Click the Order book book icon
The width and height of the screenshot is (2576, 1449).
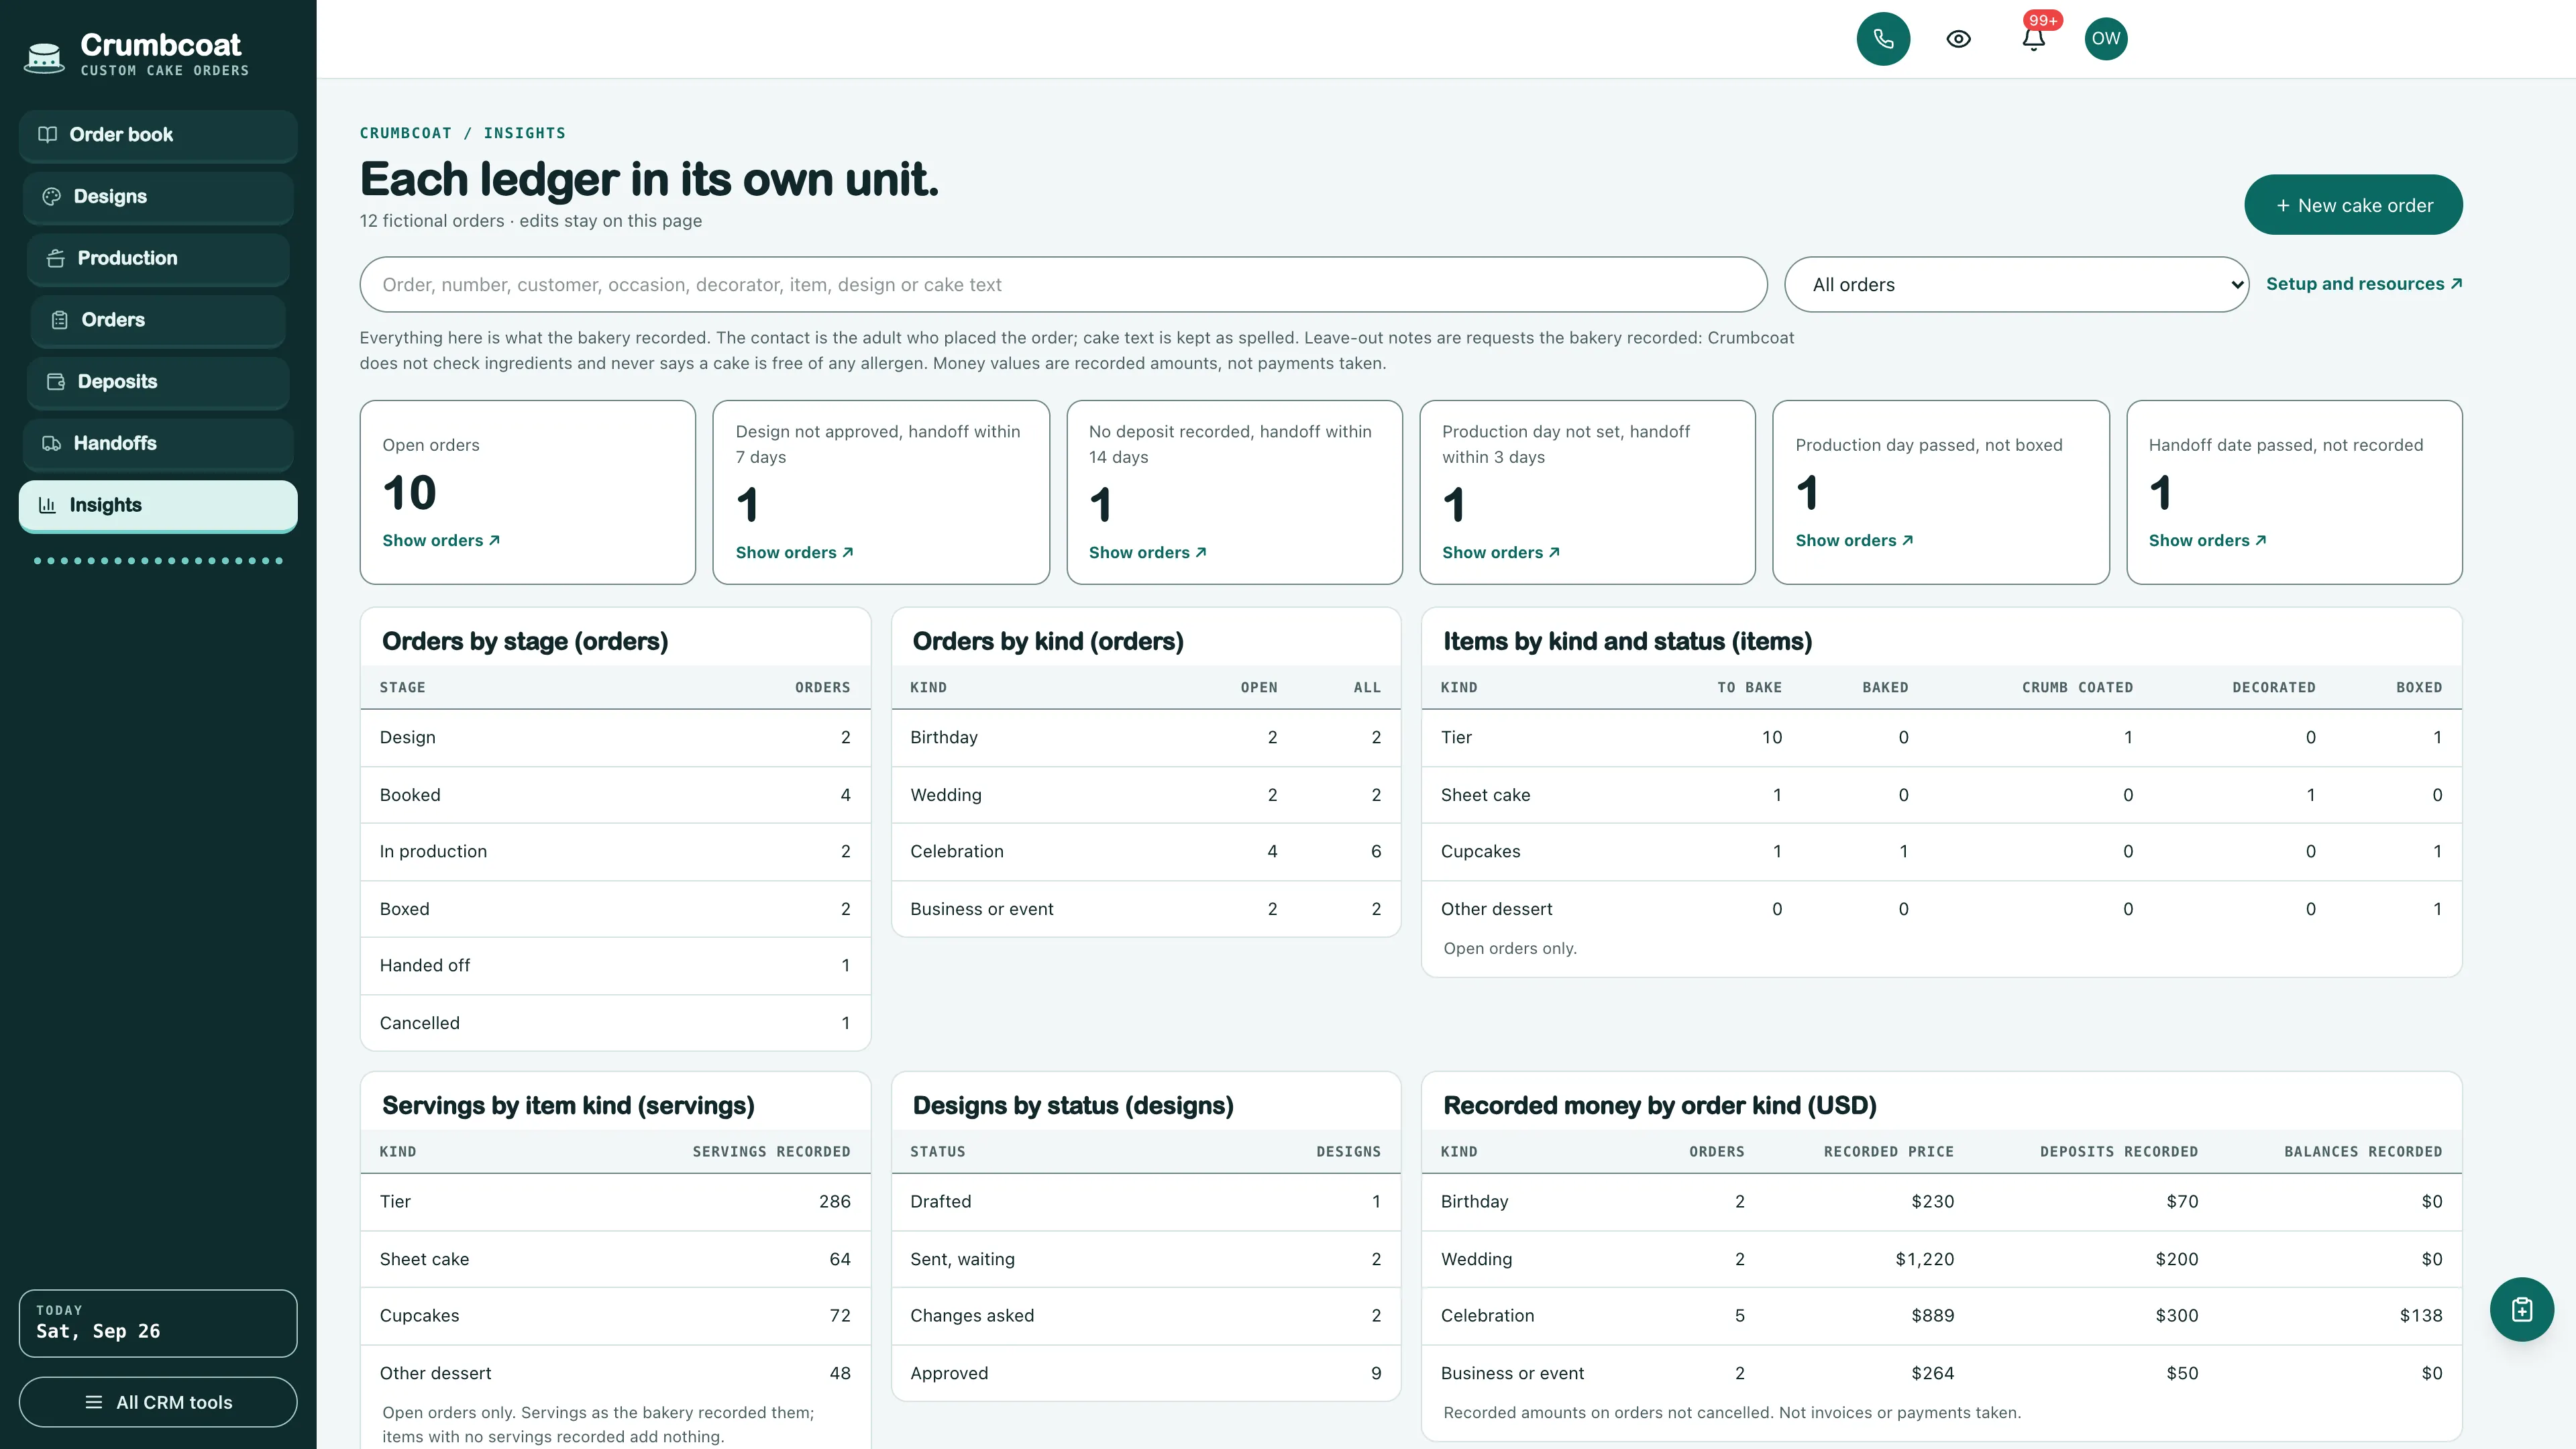coord(47,135)
